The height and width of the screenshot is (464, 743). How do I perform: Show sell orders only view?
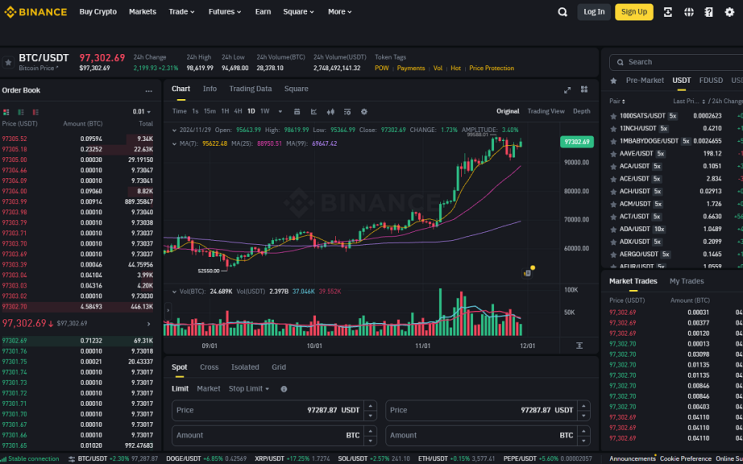pyautogui.click(x=36, y=112)
